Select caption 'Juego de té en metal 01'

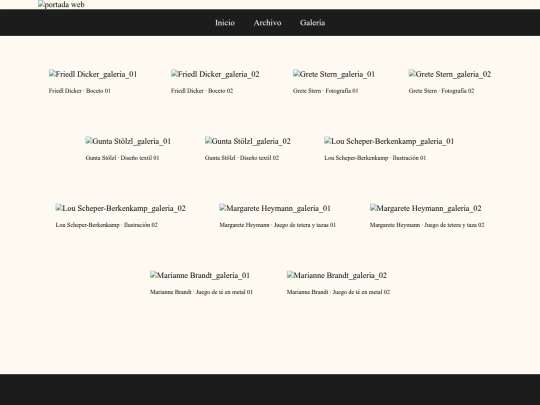(x=224, y=292)
